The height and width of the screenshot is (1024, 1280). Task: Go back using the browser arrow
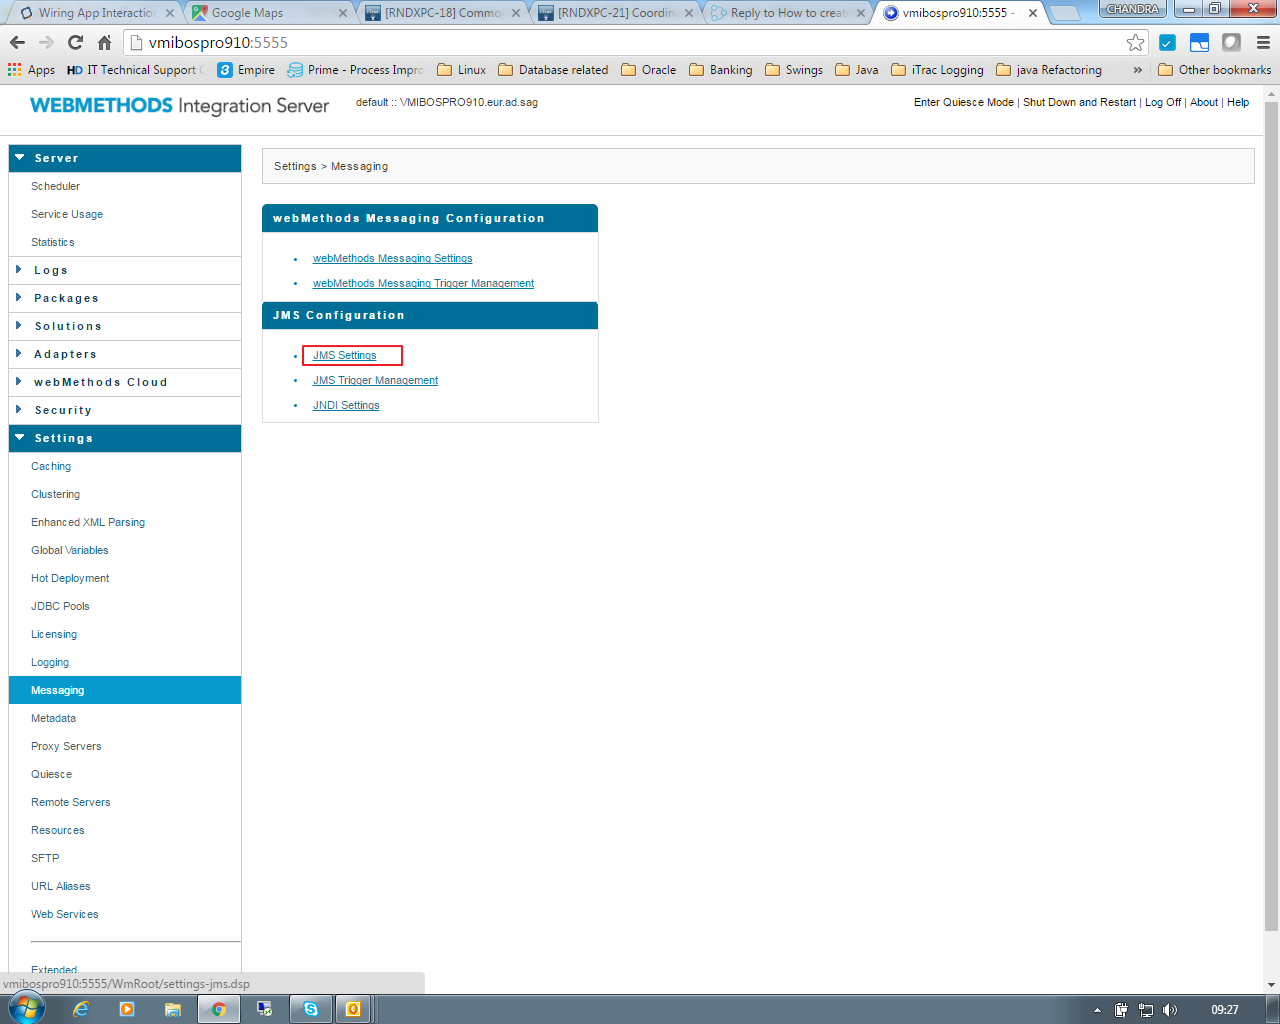17,42
